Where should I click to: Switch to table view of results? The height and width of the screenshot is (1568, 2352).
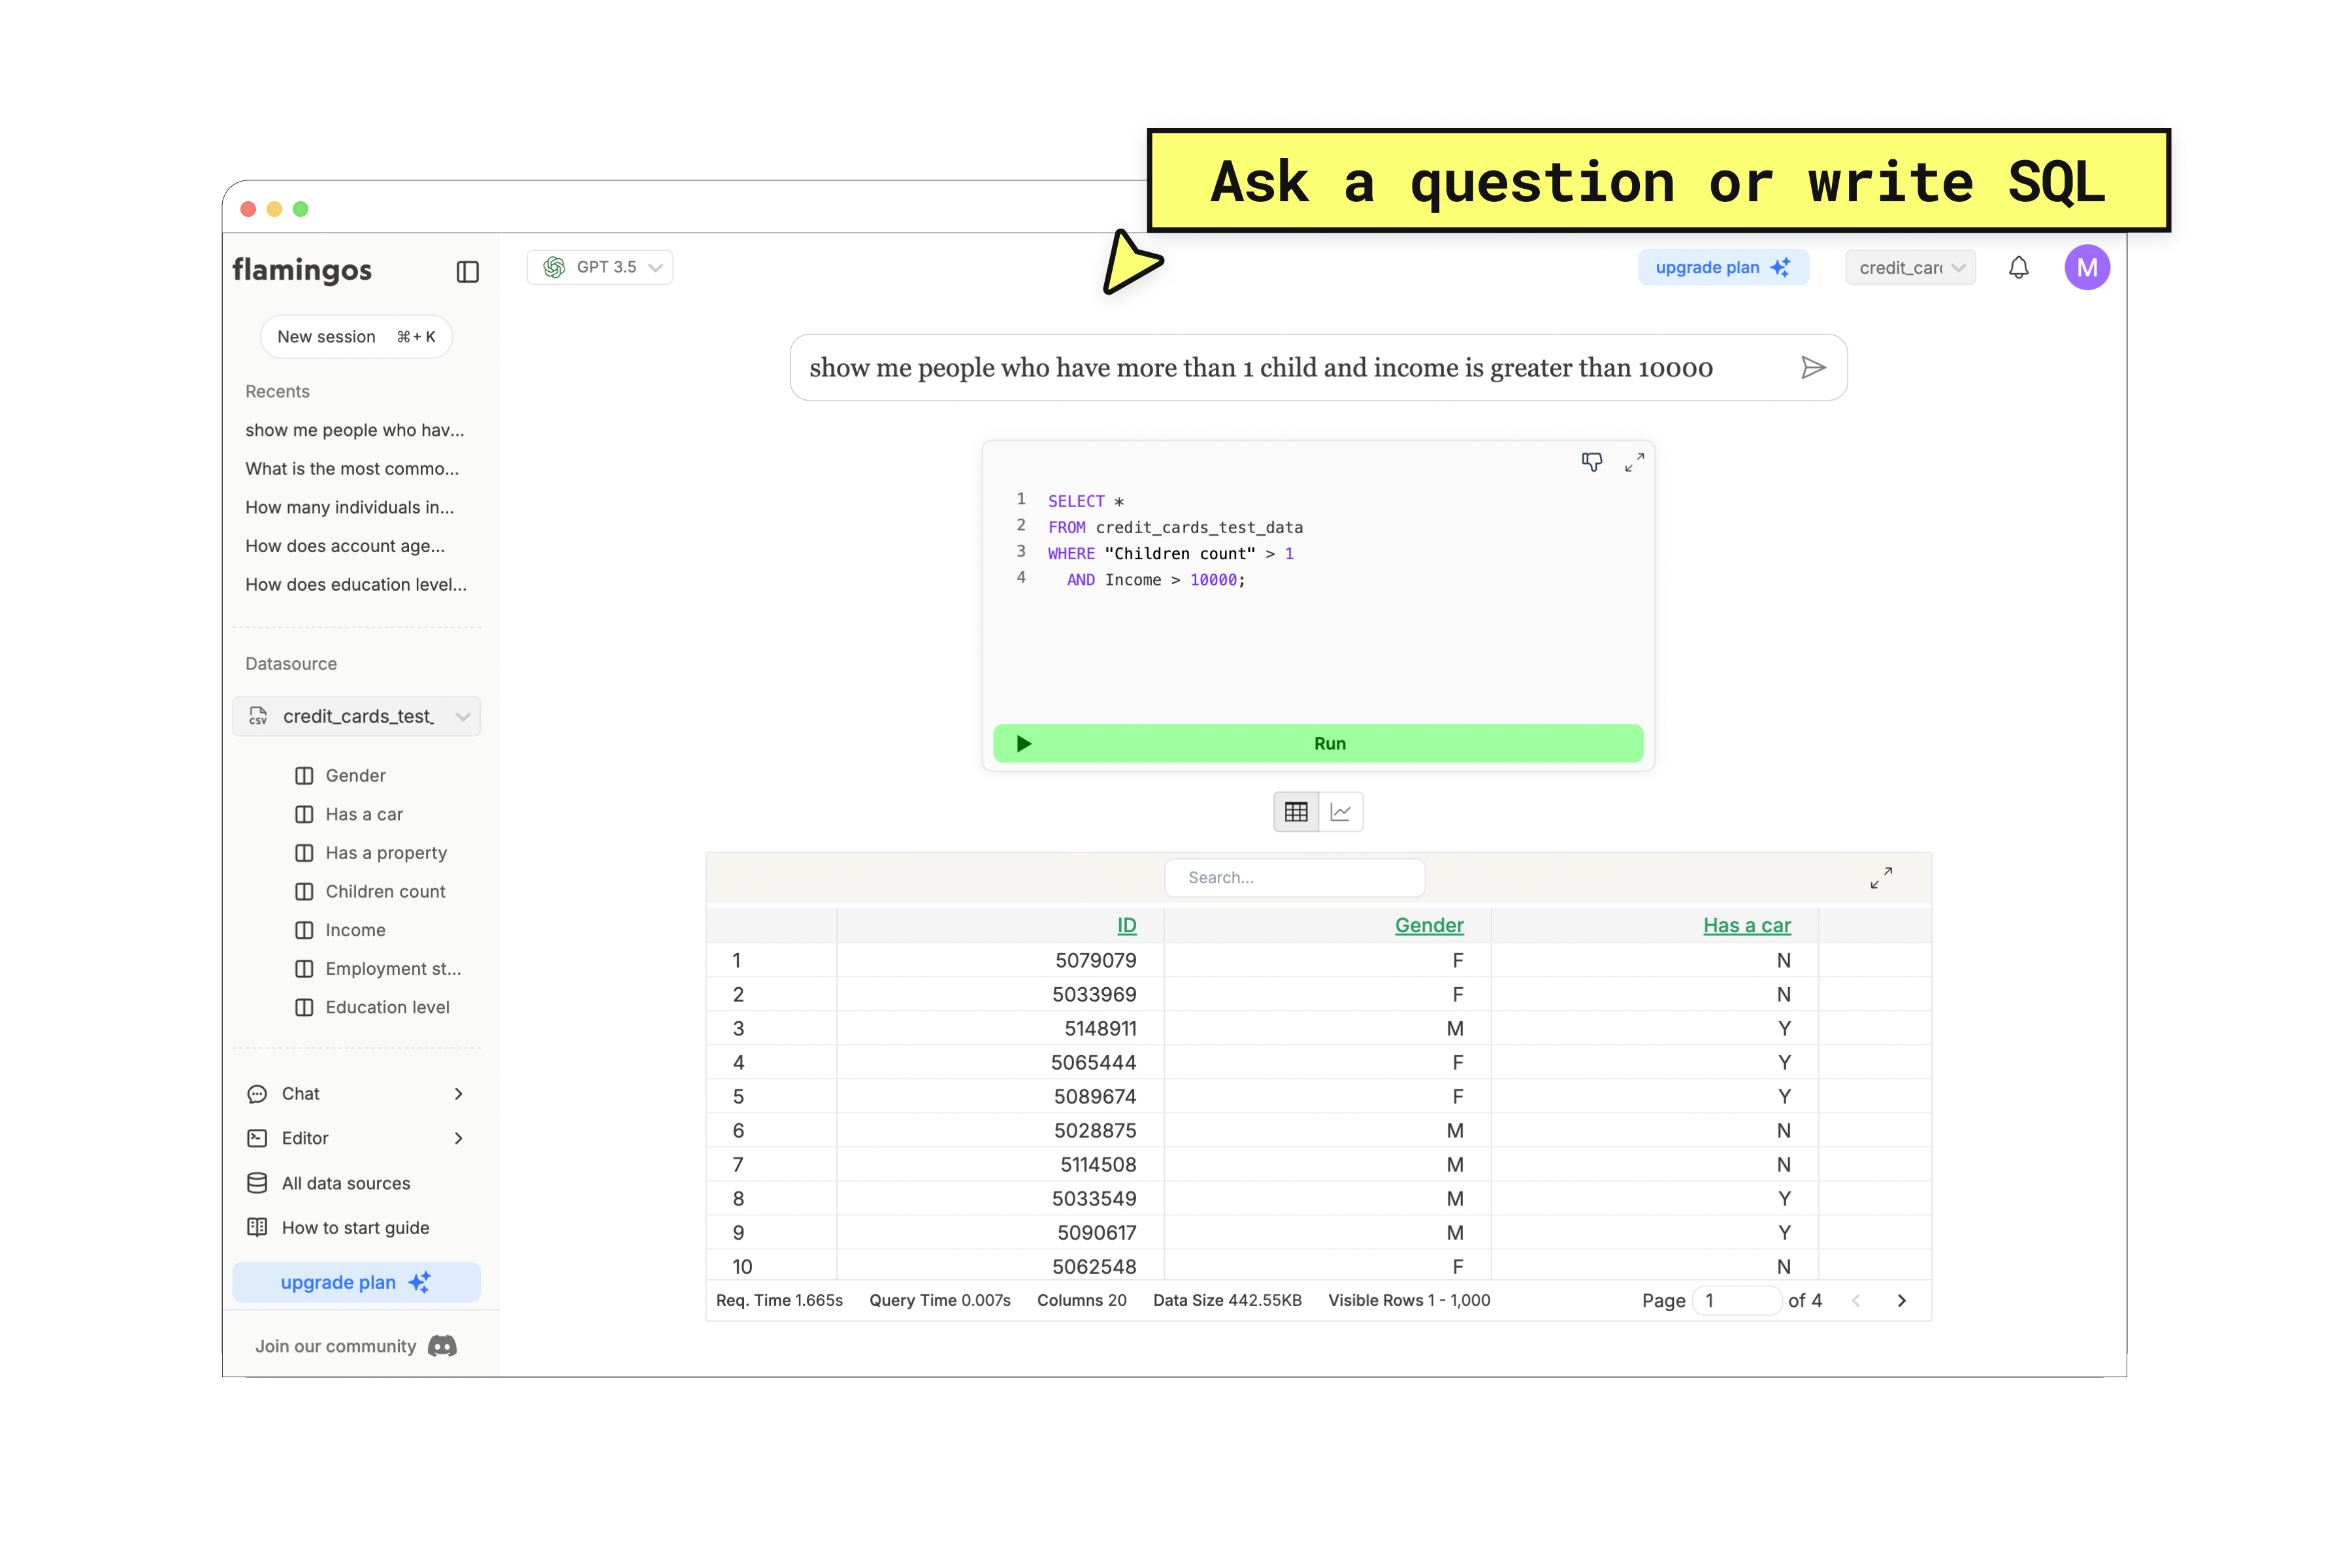tap(1296, 812)
